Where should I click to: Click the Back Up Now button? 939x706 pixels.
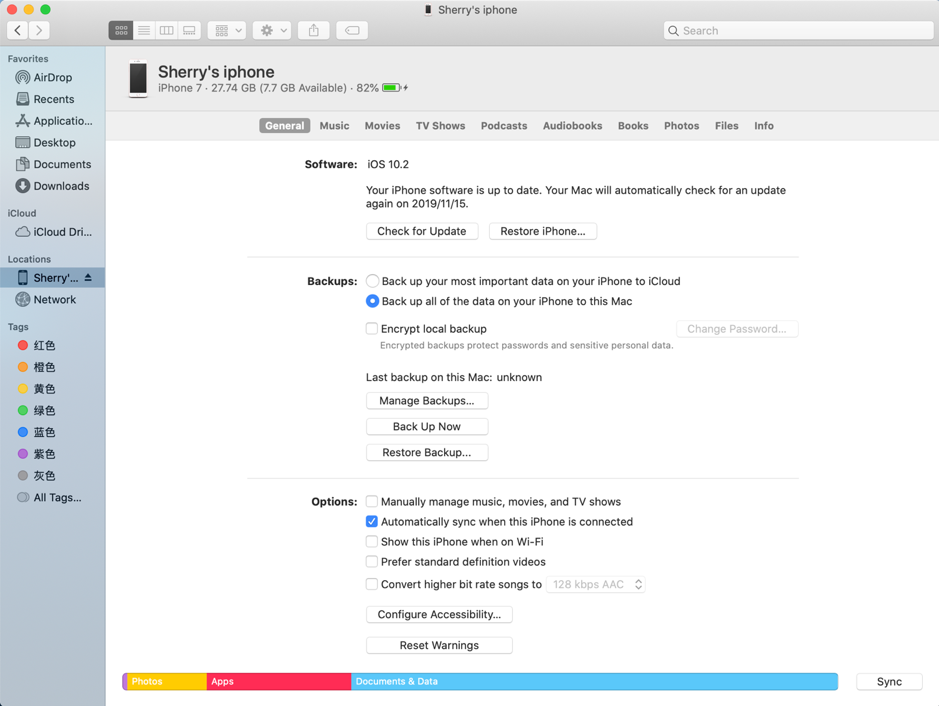point(427,427)
